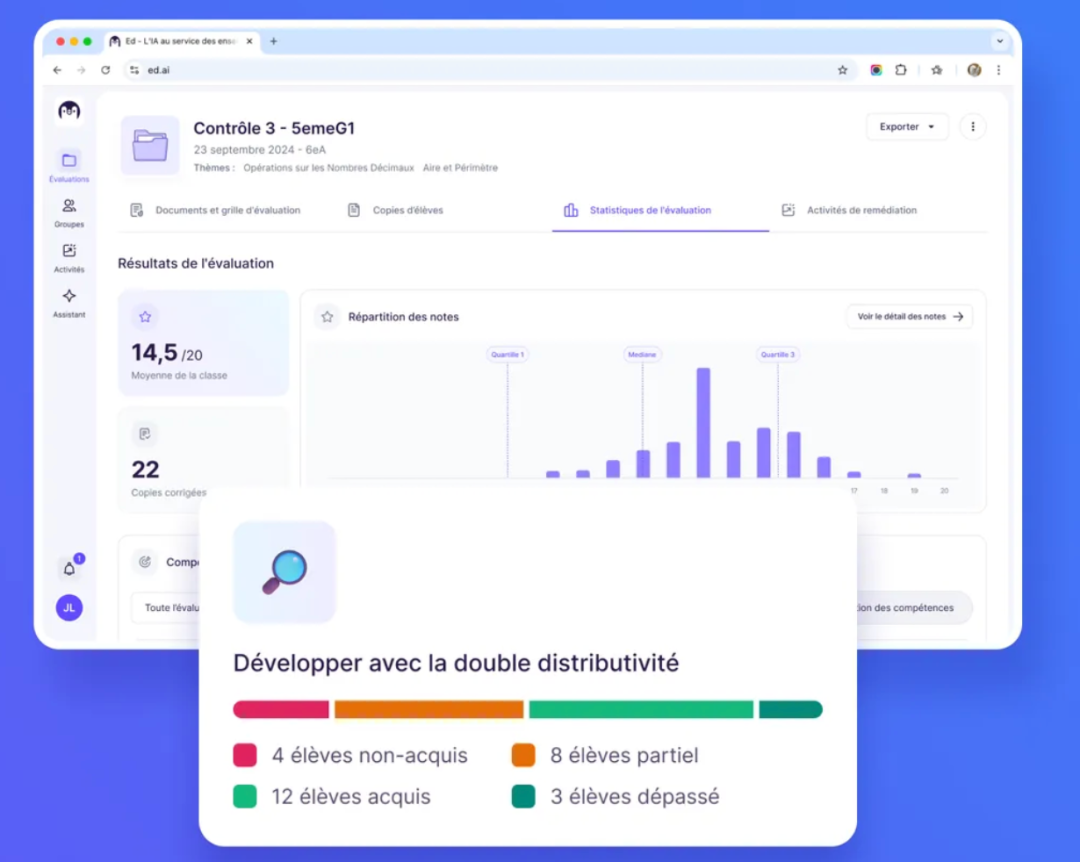Click the dark teal dépassé bar segment
Viewport: 1080px width, 862px height.
click(x=791, y=709)
